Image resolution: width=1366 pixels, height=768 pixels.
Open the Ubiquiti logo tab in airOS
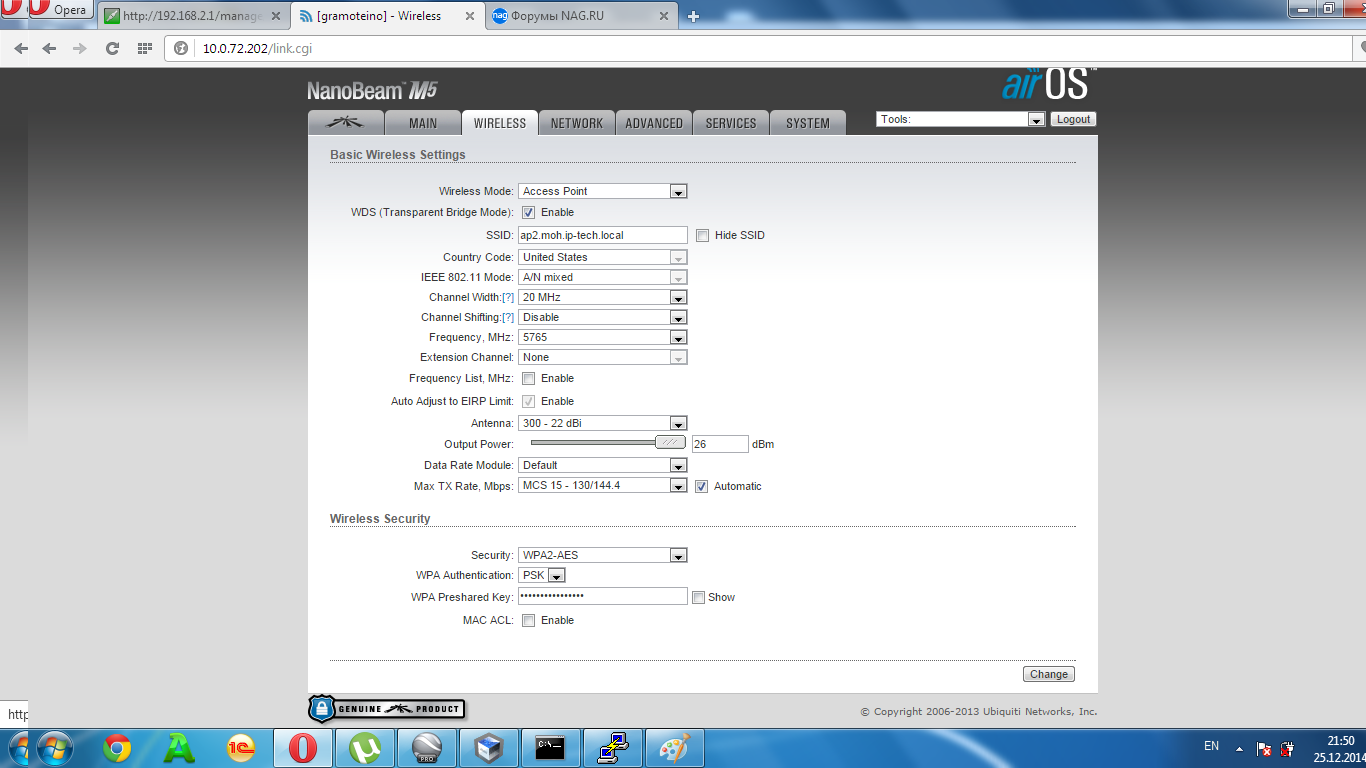click(x=346, y=123)
